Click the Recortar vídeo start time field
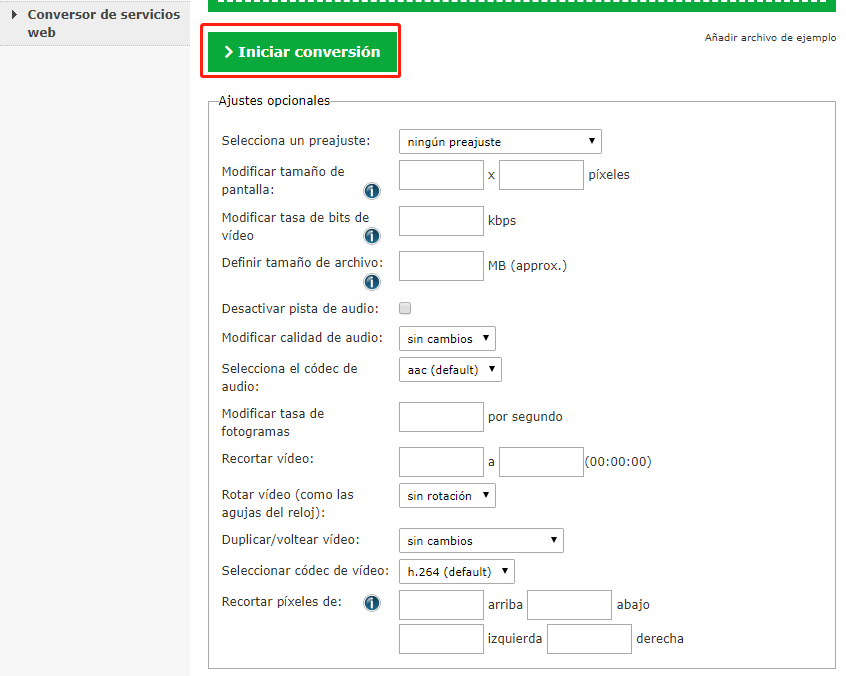This screenshot has width=846, height=676. (441, 462)
